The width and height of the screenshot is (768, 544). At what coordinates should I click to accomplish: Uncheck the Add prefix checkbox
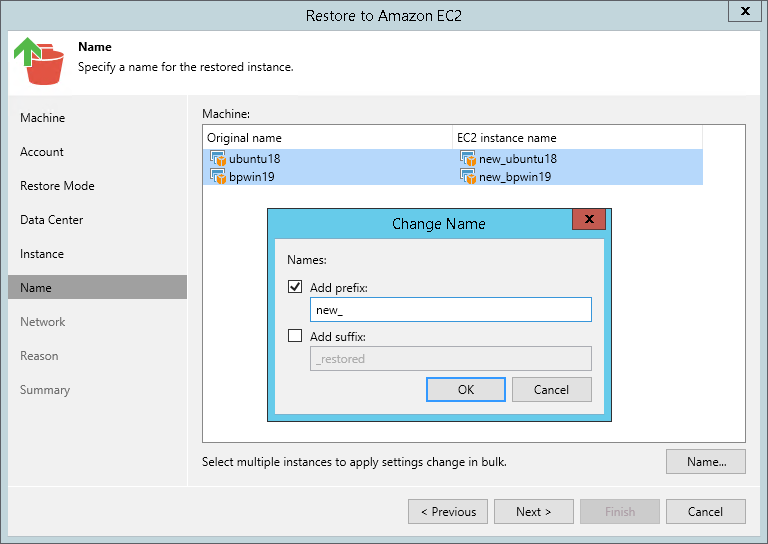[295, 286]
